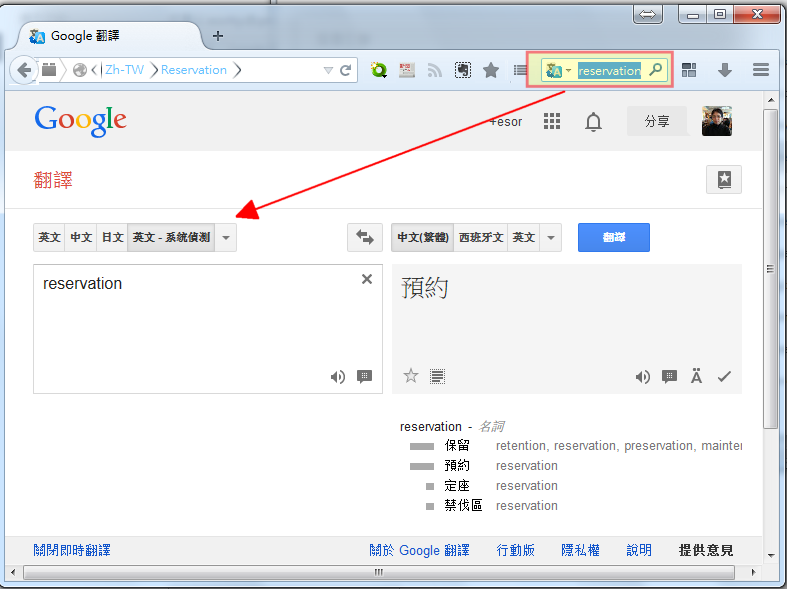Listen to the source text pronunciation
The image size is (787, 589).
click(337, 376)
